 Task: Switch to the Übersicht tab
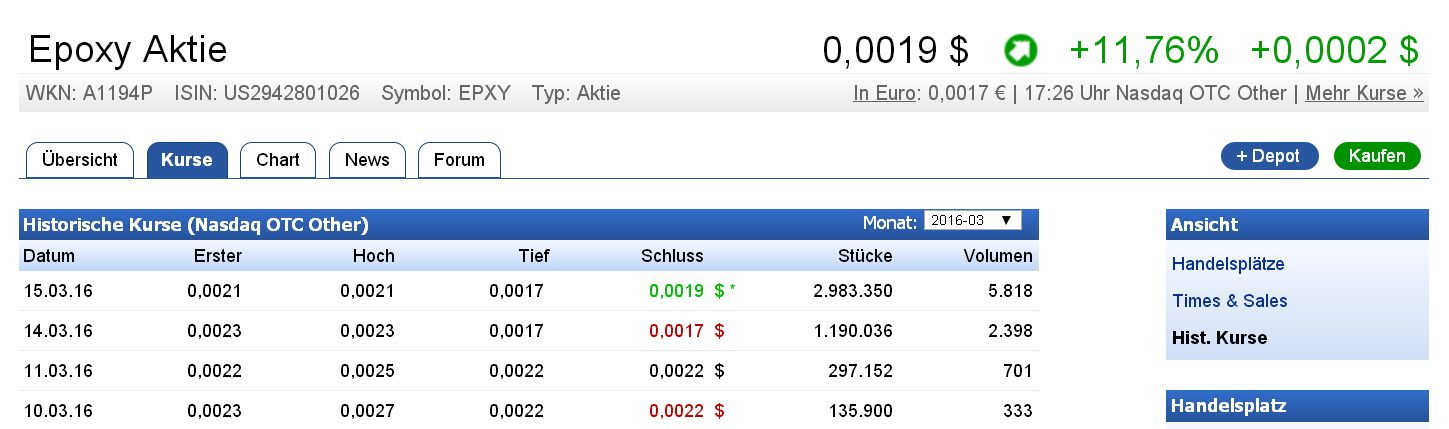80,160
